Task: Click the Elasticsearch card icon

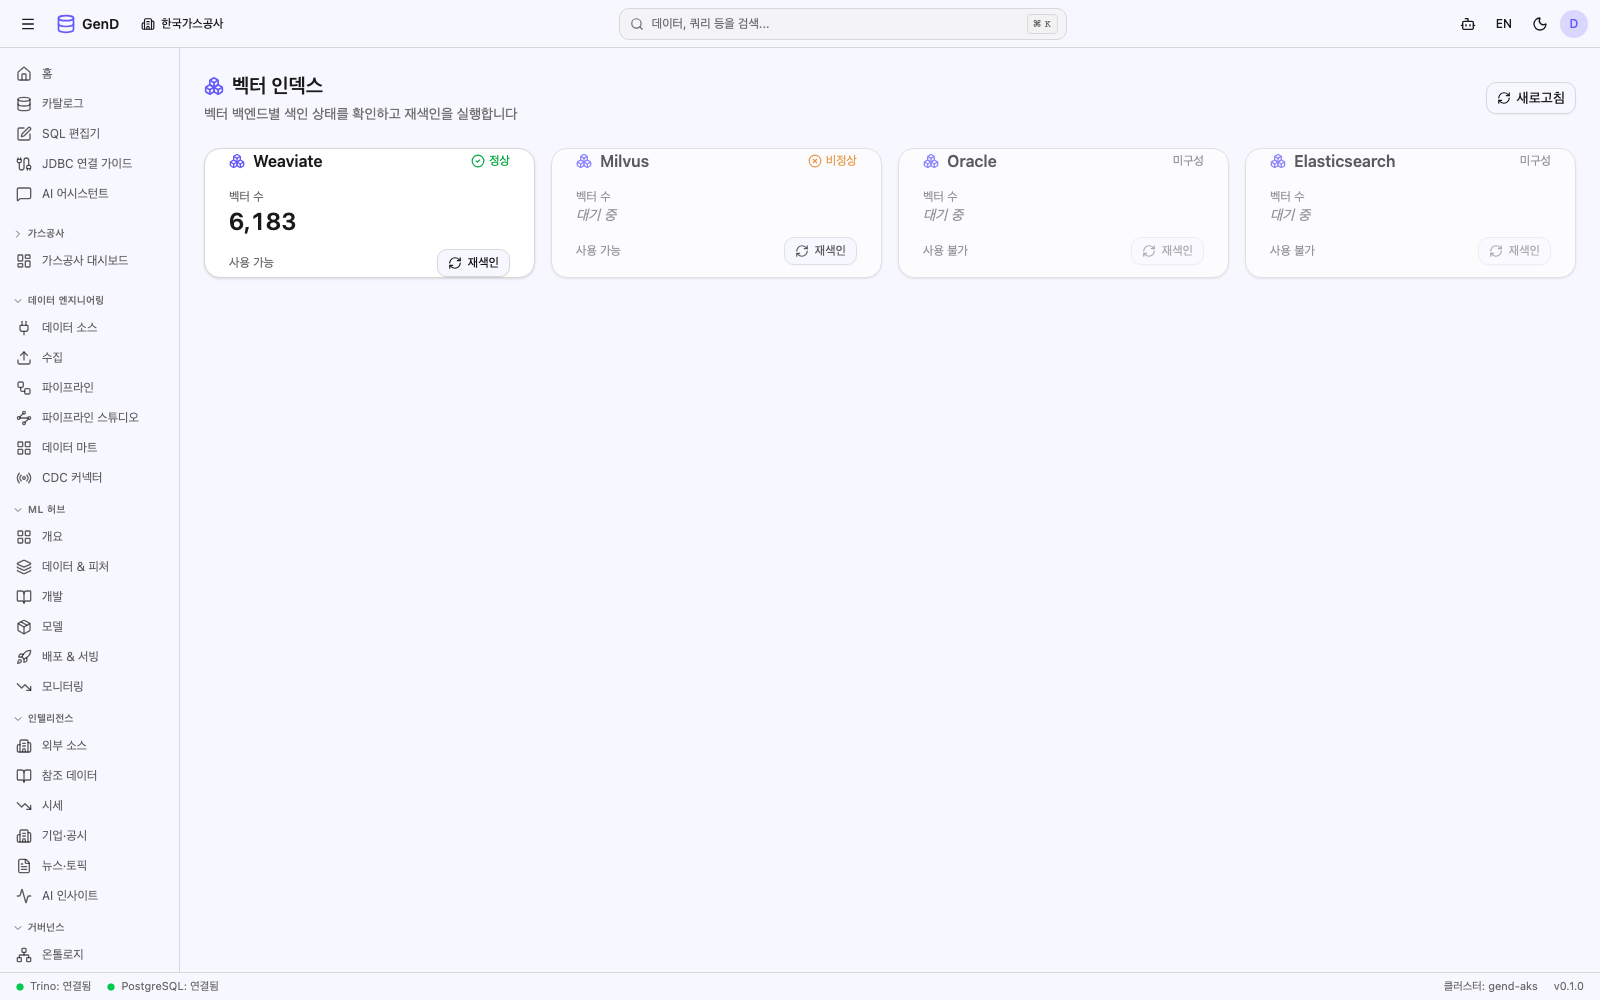Action: click(1278, 162)
